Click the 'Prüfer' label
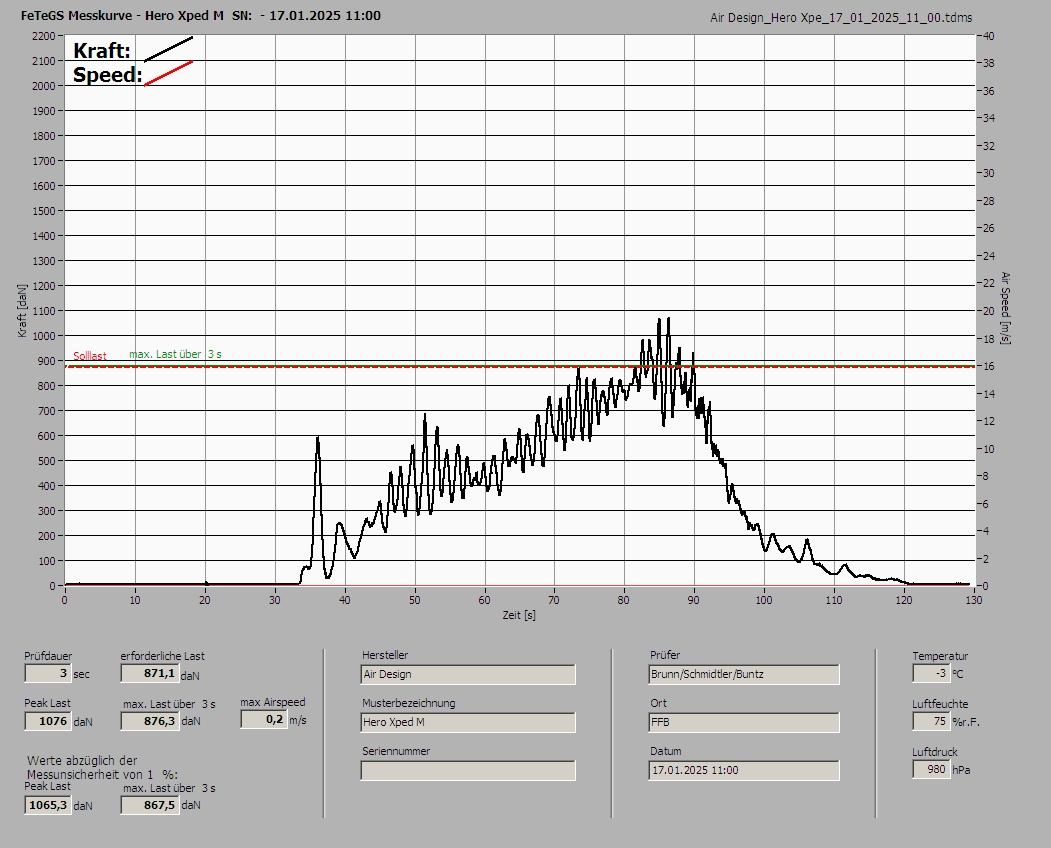1051x848 pixels. (665, 655)
